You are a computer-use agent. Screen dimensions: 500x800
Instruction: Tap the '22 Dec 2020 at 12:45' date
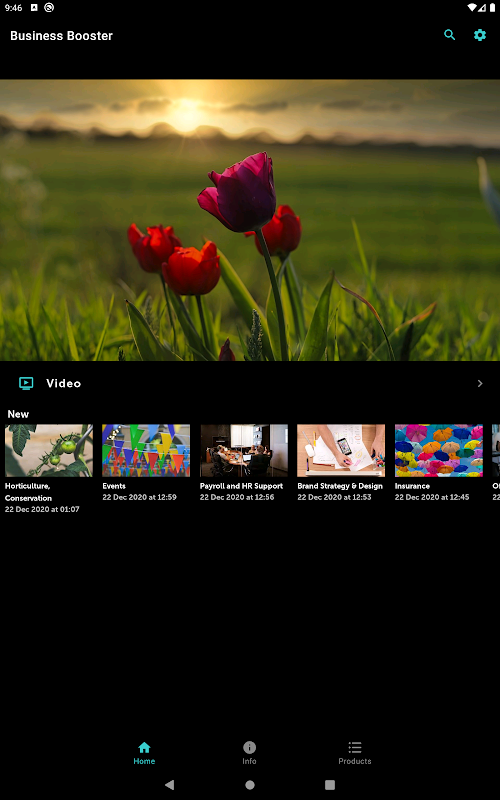pos(432,497)
